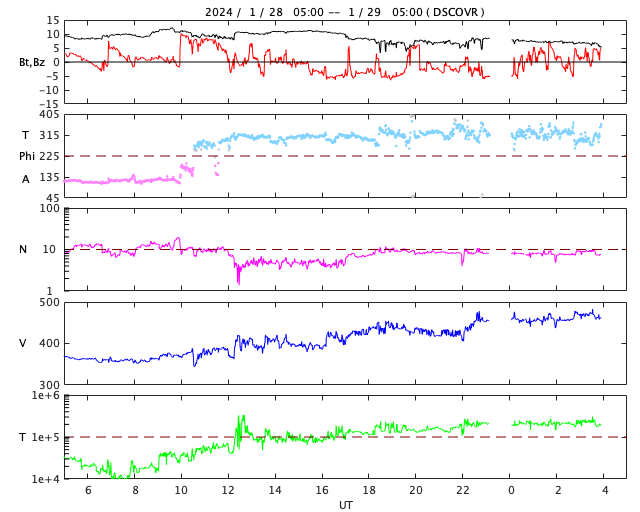Click the '20' hour tick on UT axis
Viewport: 640px width, 512px height.
click(x=416, y=490)
